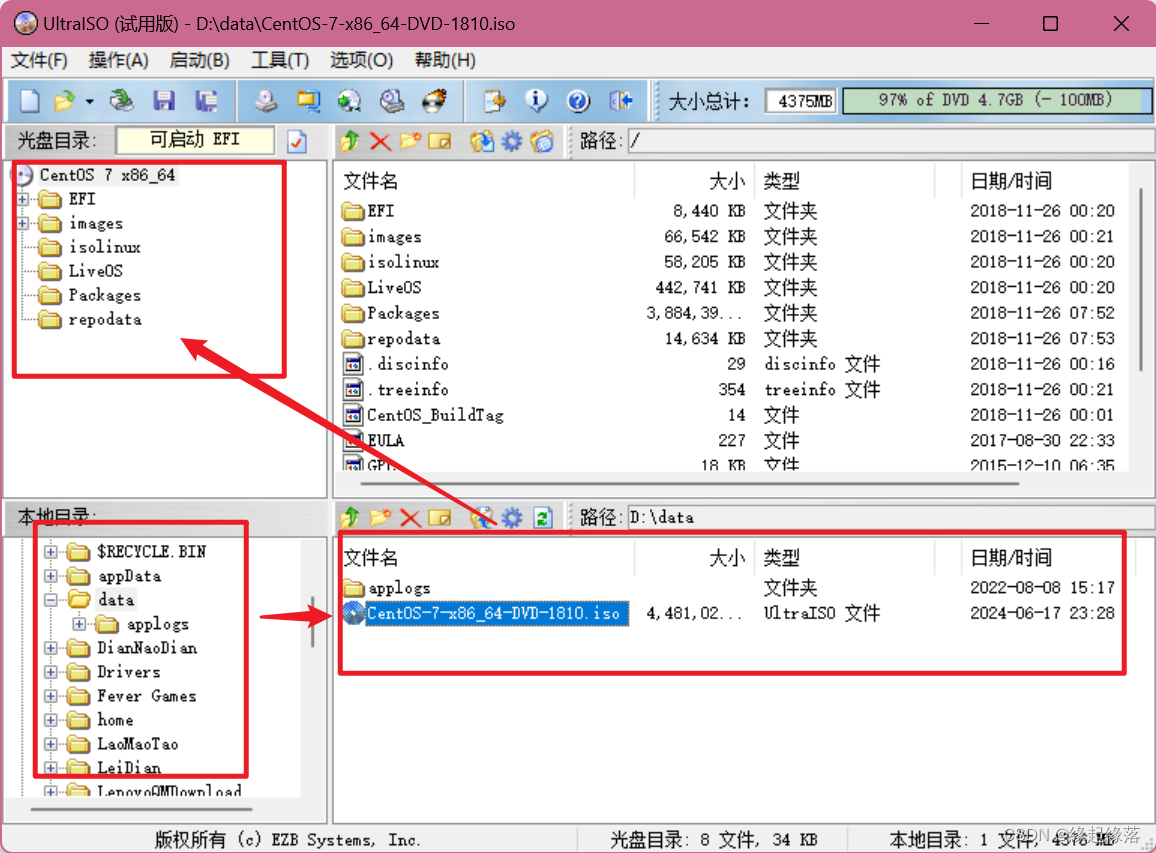Click gear icon in local panel toolbar
Screen dimensions: 1156x853
[x=512, y=518]
